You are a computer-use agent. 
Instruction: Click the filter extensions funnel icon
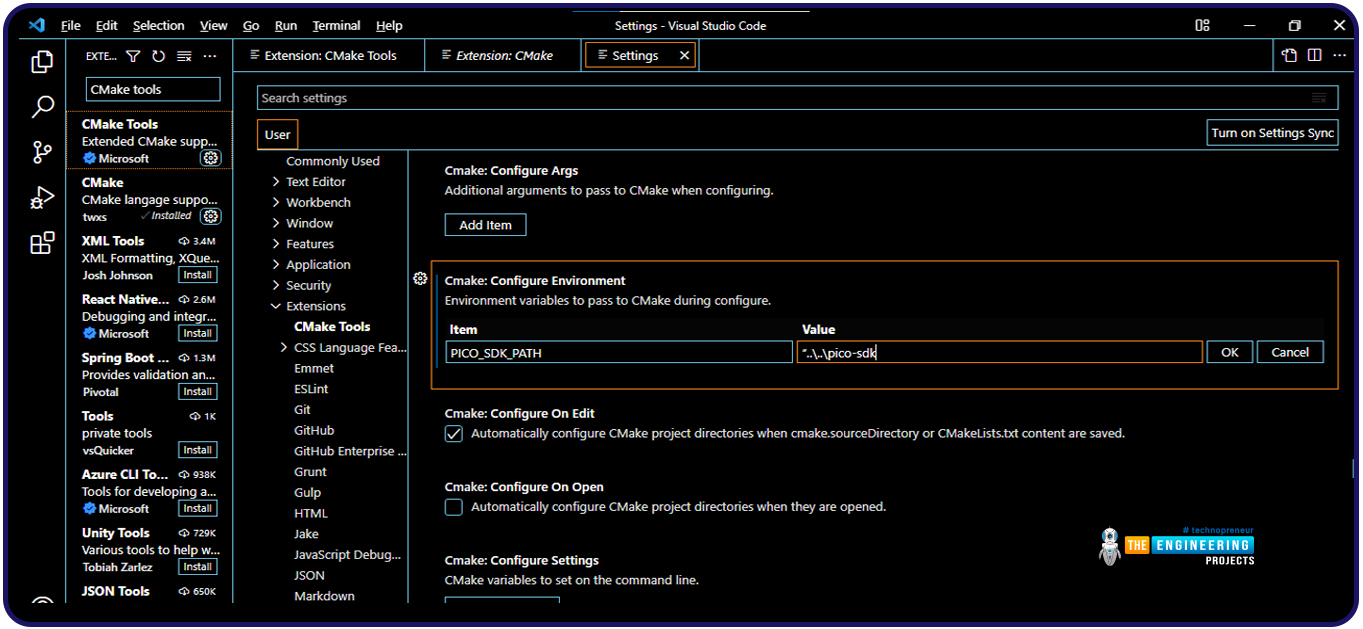133,56
